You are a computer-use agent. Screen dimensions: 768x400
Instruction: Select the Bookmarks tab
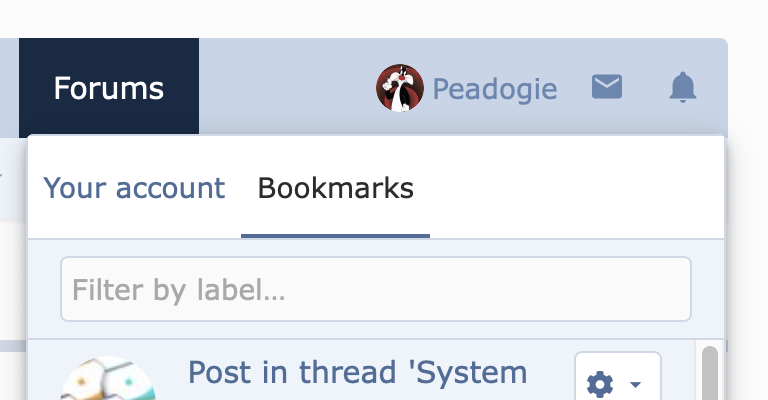336,188
